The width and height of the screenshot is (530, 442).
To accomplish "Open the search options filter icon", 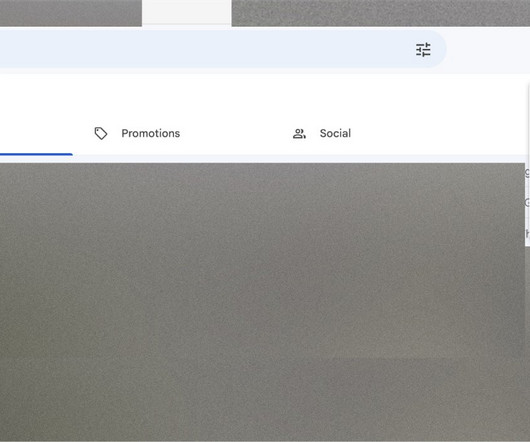I will click(x=423, y=50).
